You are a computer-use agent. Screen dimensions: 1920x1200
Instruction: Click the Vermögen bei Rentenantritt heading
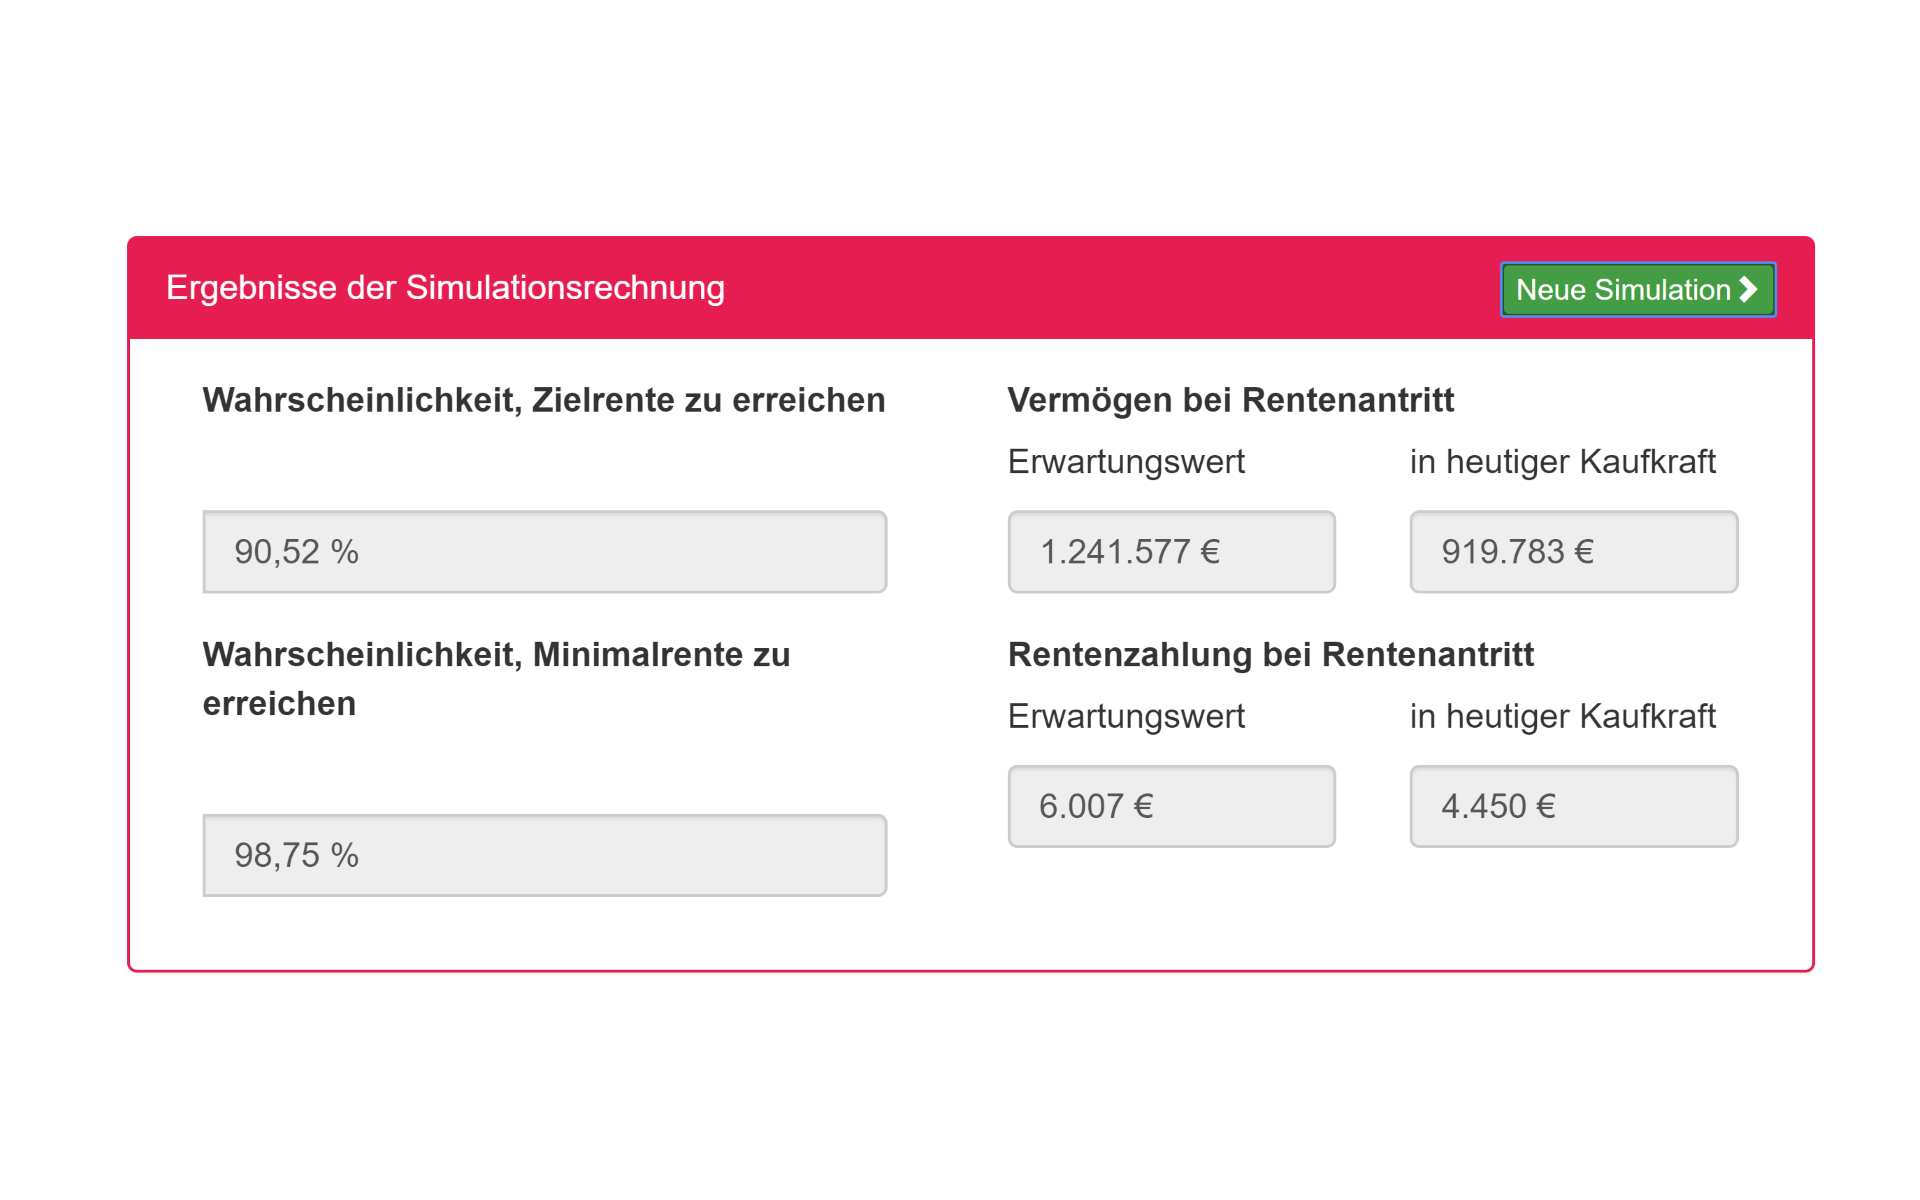(1230, 400)
